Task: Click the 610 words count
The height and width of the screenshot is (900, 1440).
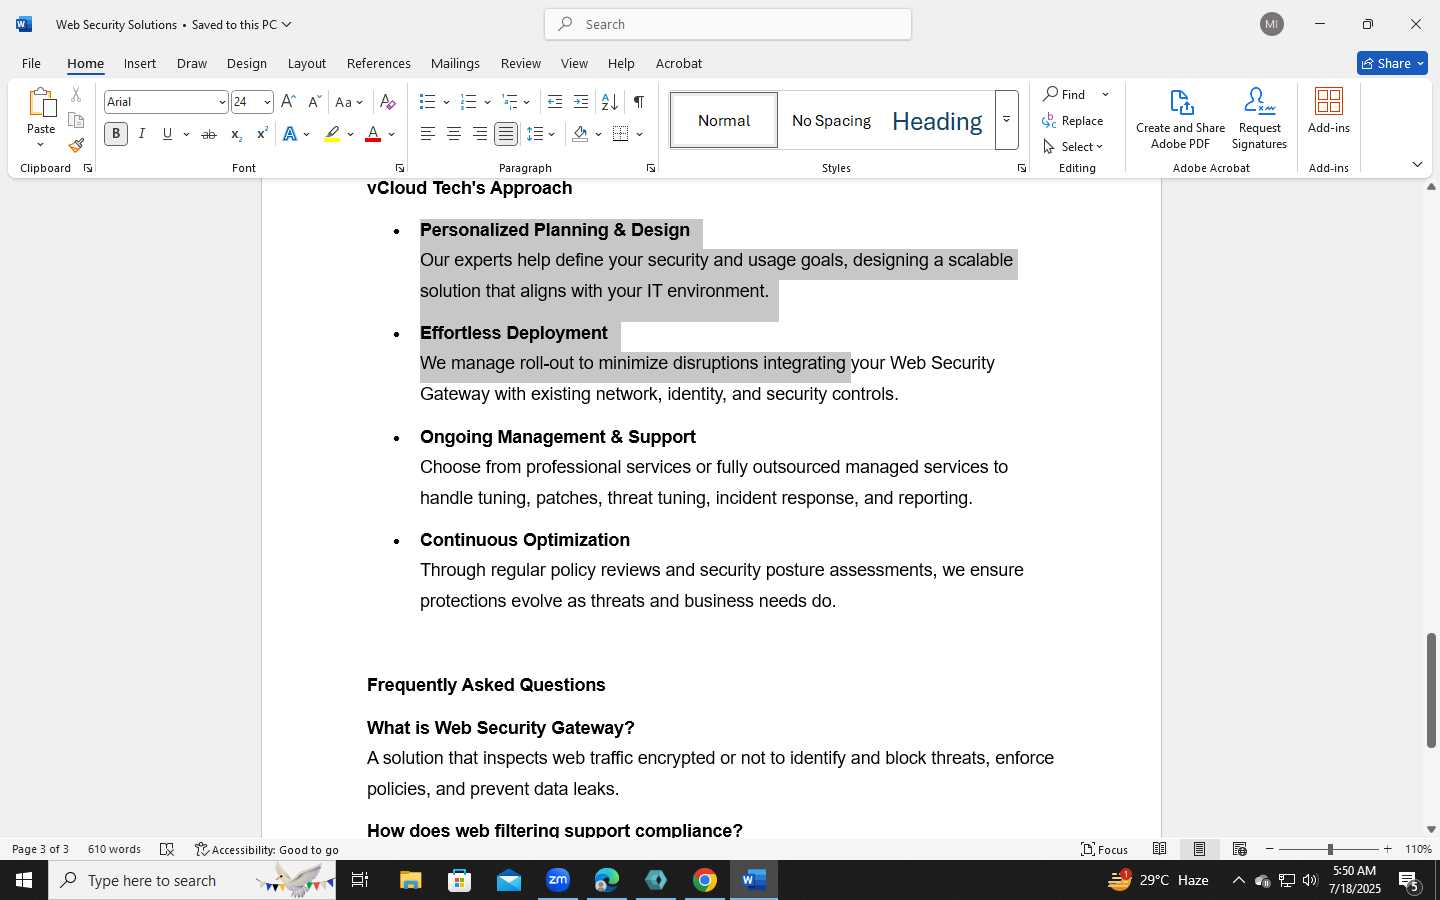Action: pos(114,849)
